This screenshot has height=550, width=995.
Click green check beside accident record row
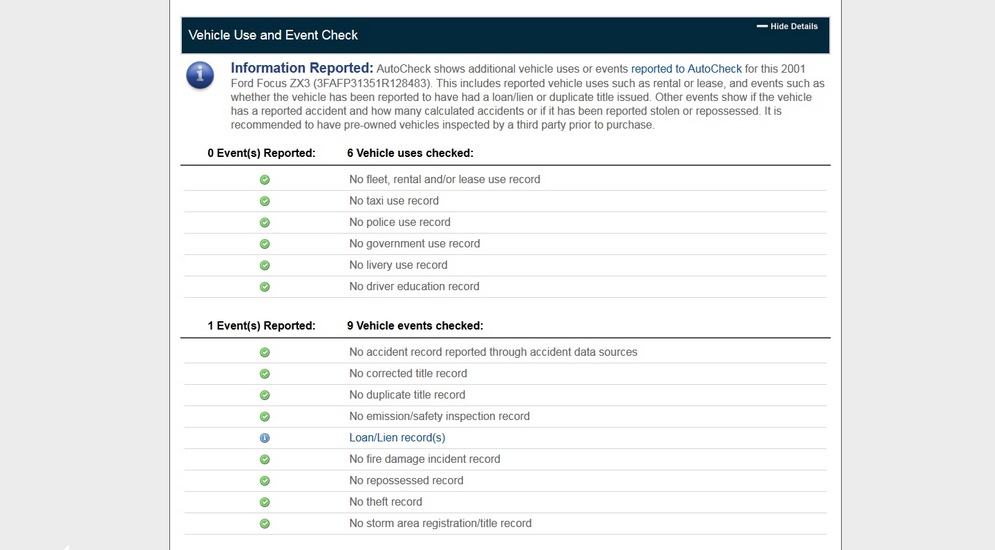[x=265, y=353]
